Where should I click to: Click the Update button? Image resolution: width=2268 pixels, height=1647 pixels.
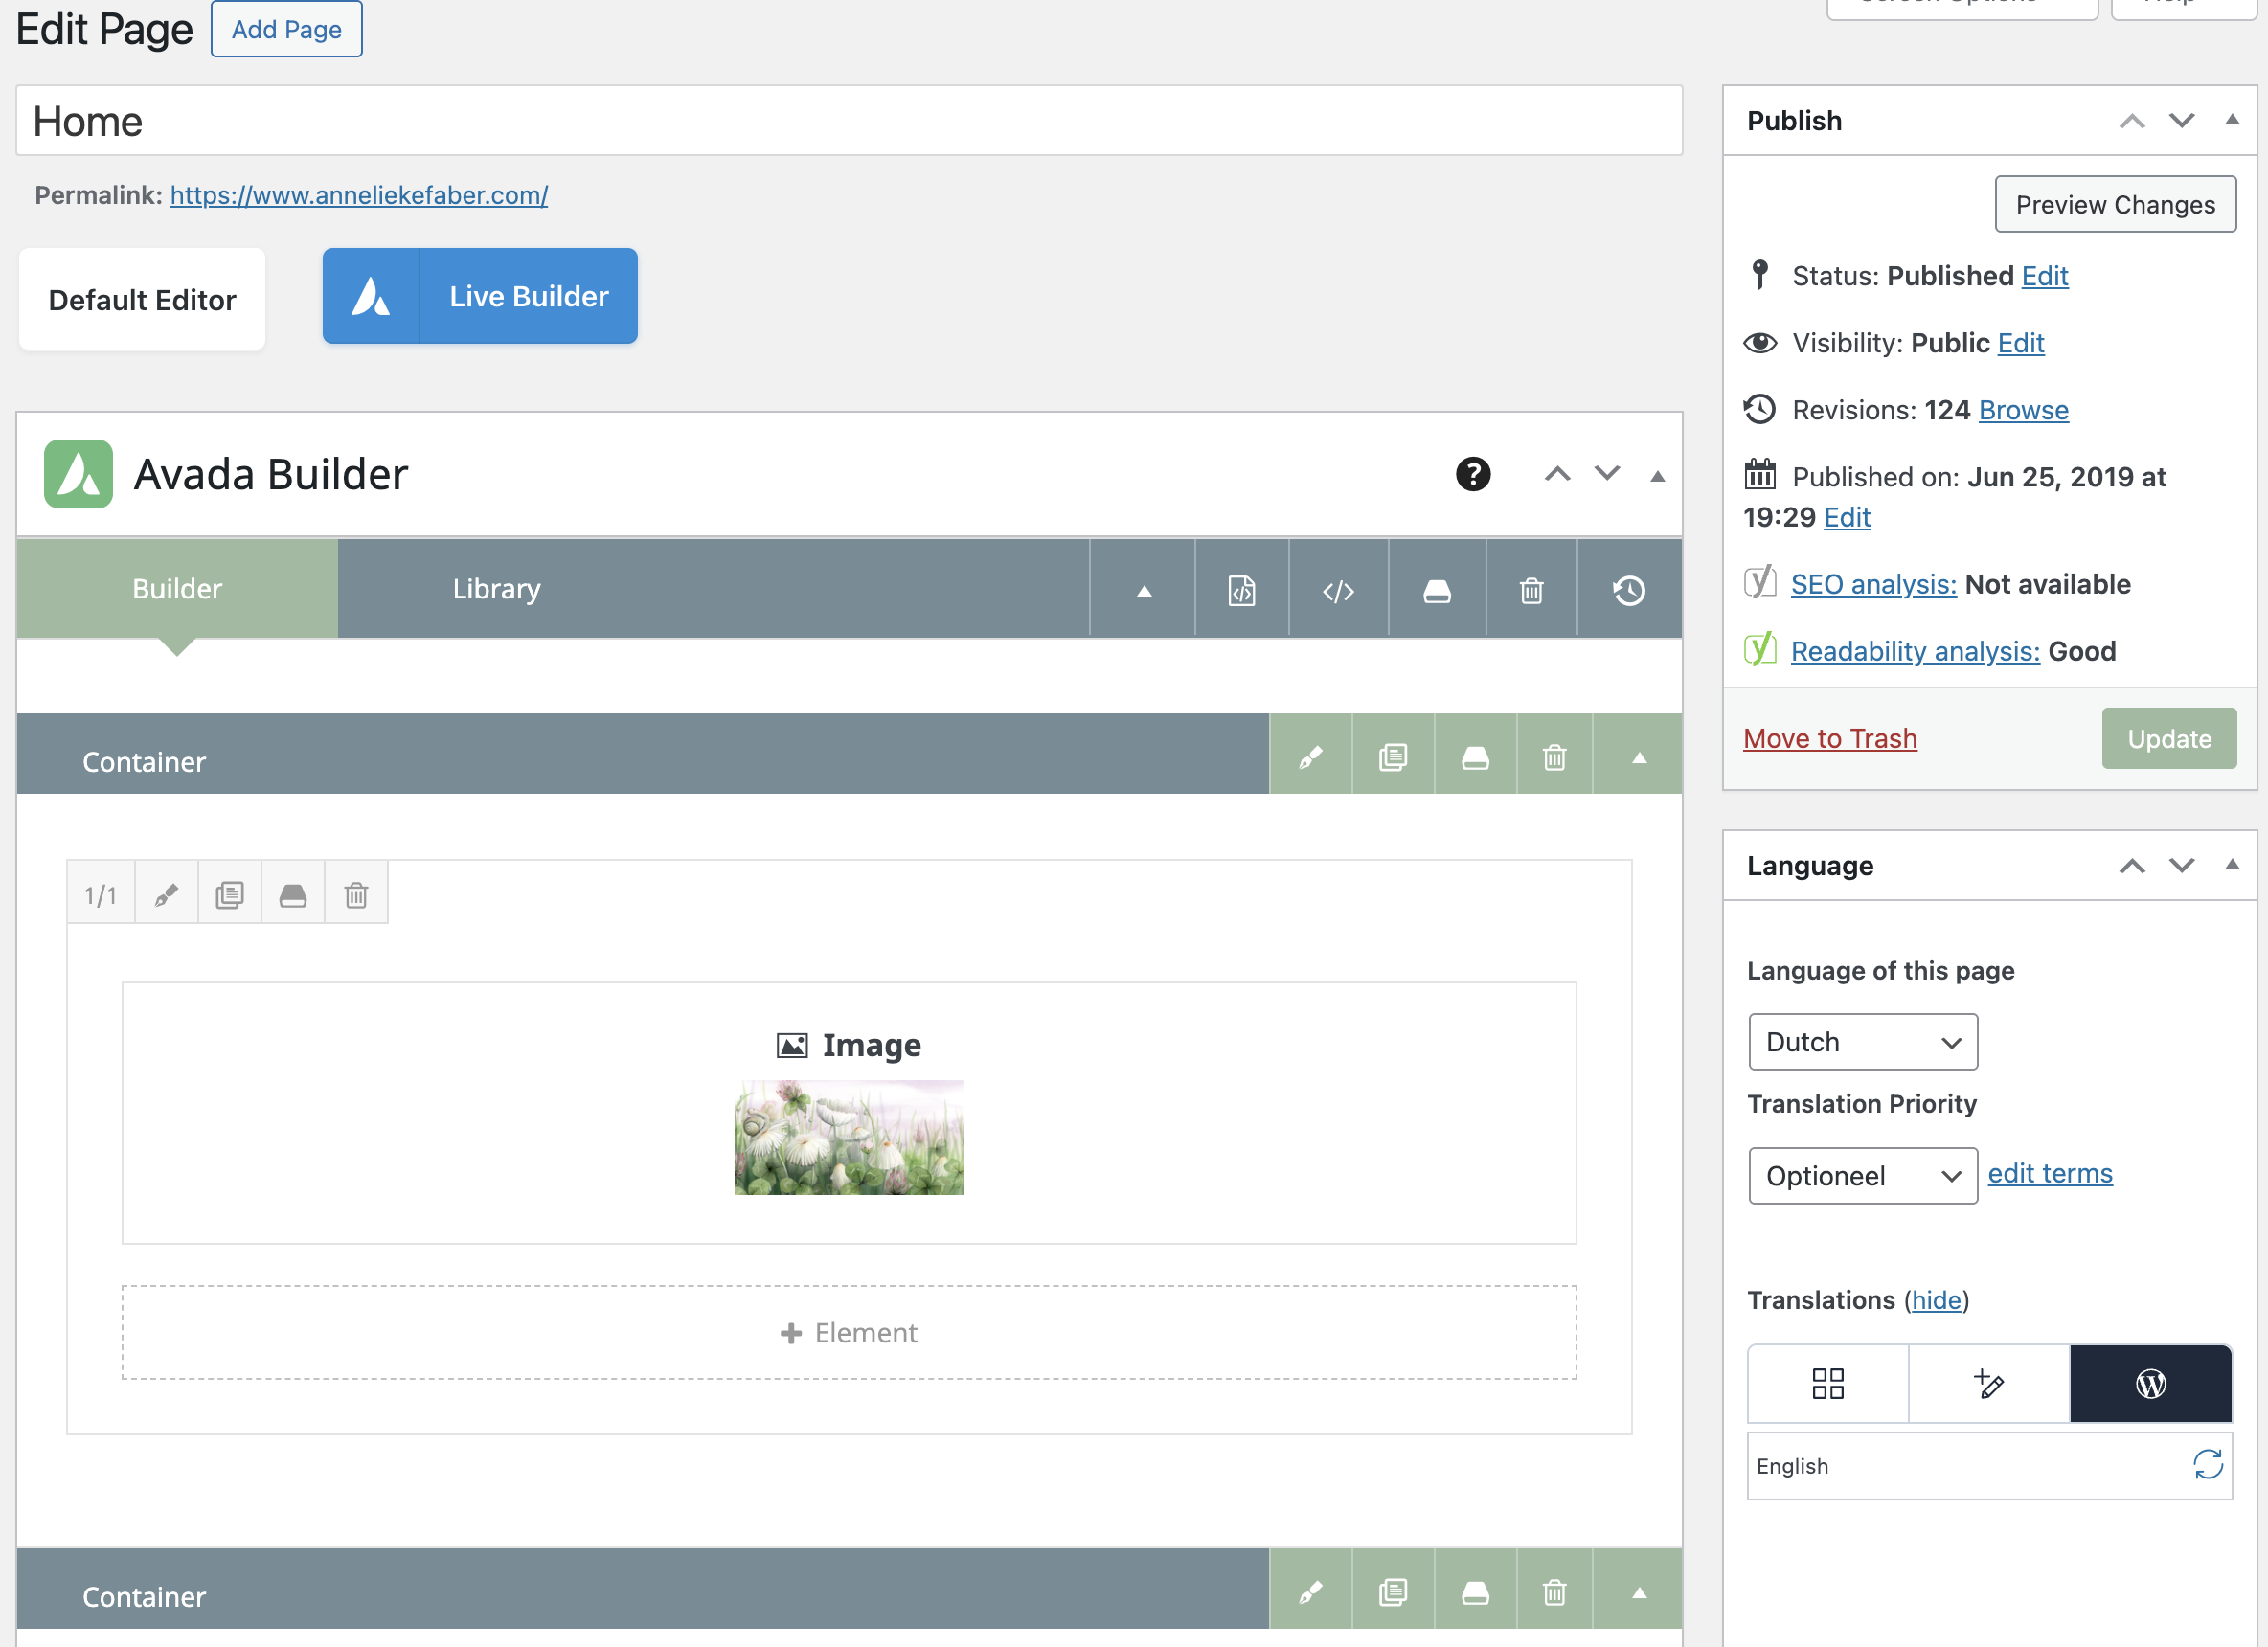click(2168, 739)
